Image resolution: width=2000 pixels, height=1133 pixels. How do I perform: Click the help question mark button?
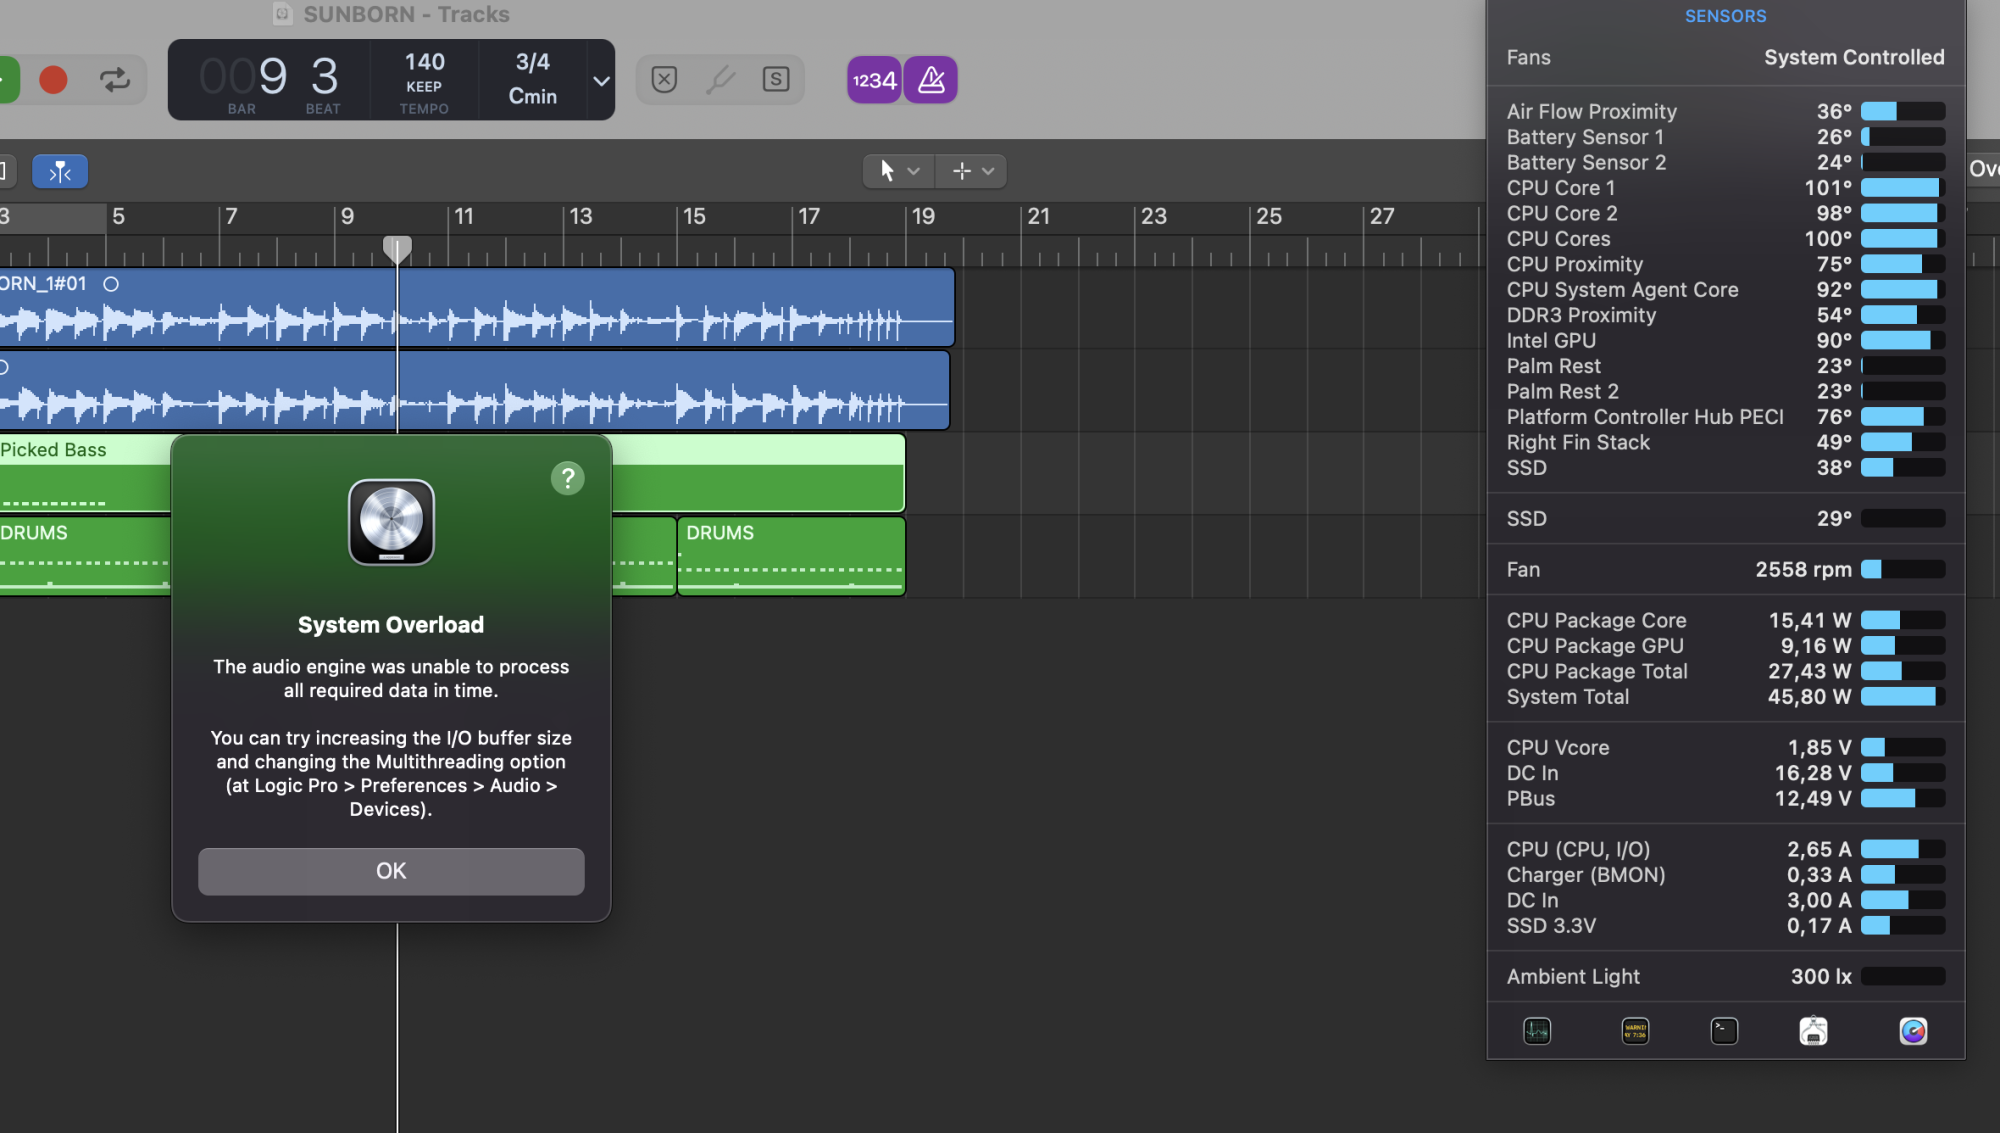coord(567,479)
